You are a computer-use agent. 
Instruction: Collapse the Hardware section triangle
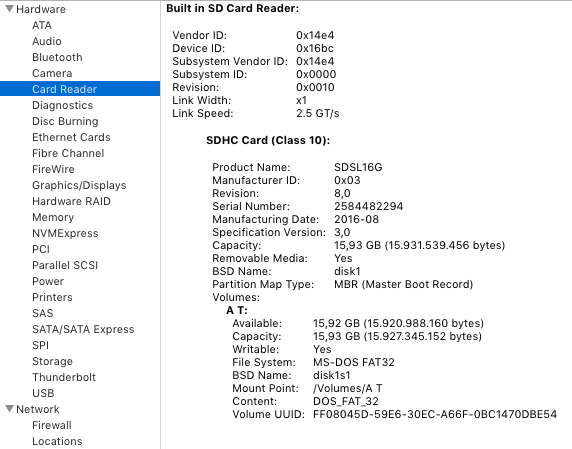[x=10, y=9]
